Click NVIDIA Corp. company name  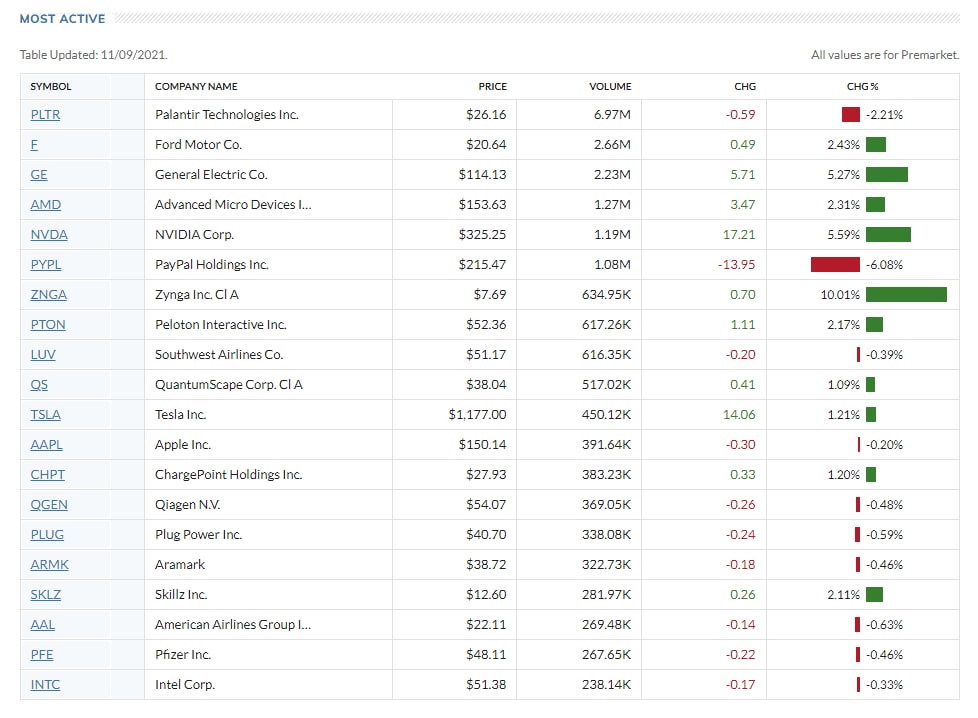(194, 235)
